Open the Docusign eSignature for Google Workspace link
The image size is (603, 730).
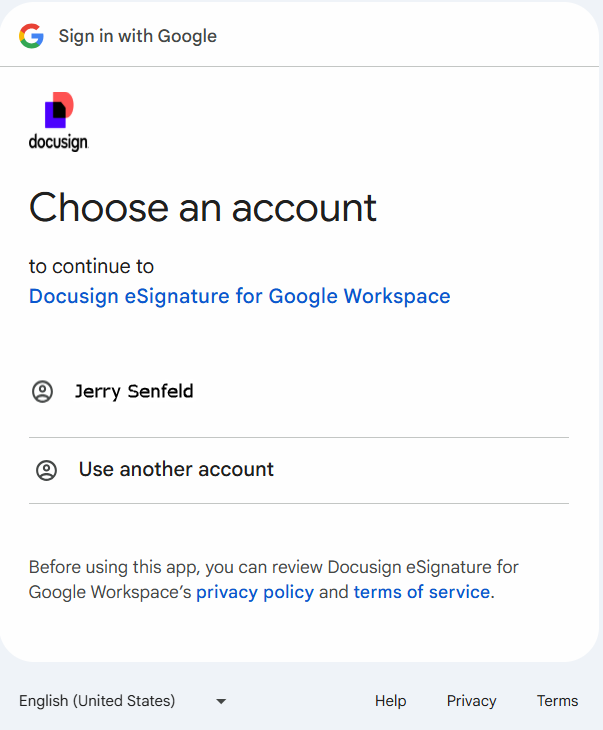(239, 296)
